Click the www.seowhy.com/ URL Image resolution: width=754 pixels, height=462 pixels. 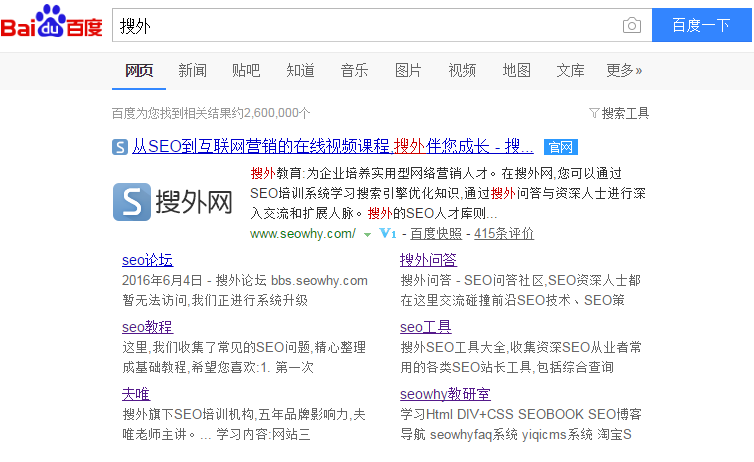point(303,234)
